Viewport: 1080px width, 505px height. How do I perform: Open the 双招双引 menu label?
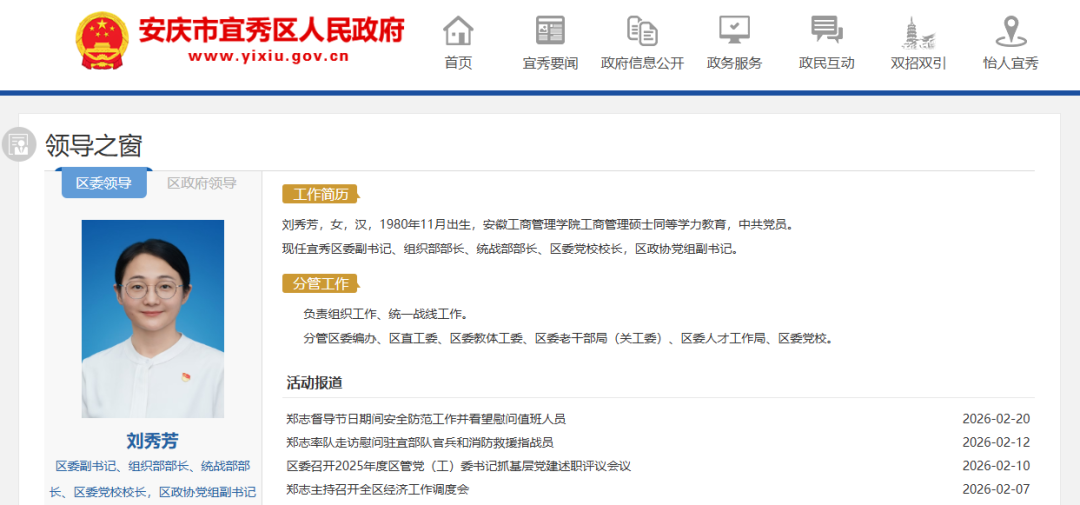click(918, 63)
